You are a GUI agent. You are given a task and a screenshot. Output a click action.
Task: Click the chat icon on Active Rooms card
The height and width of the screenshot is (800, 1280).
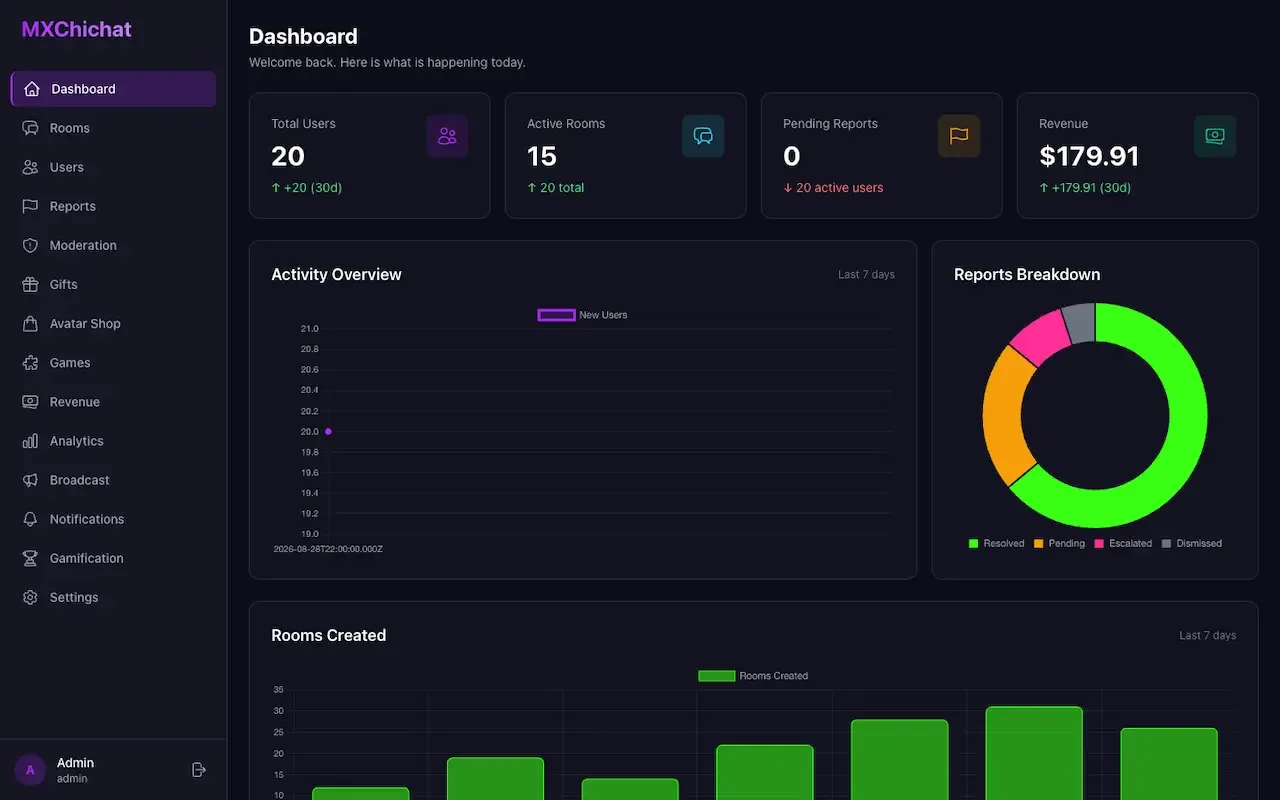tap(703, 136)
